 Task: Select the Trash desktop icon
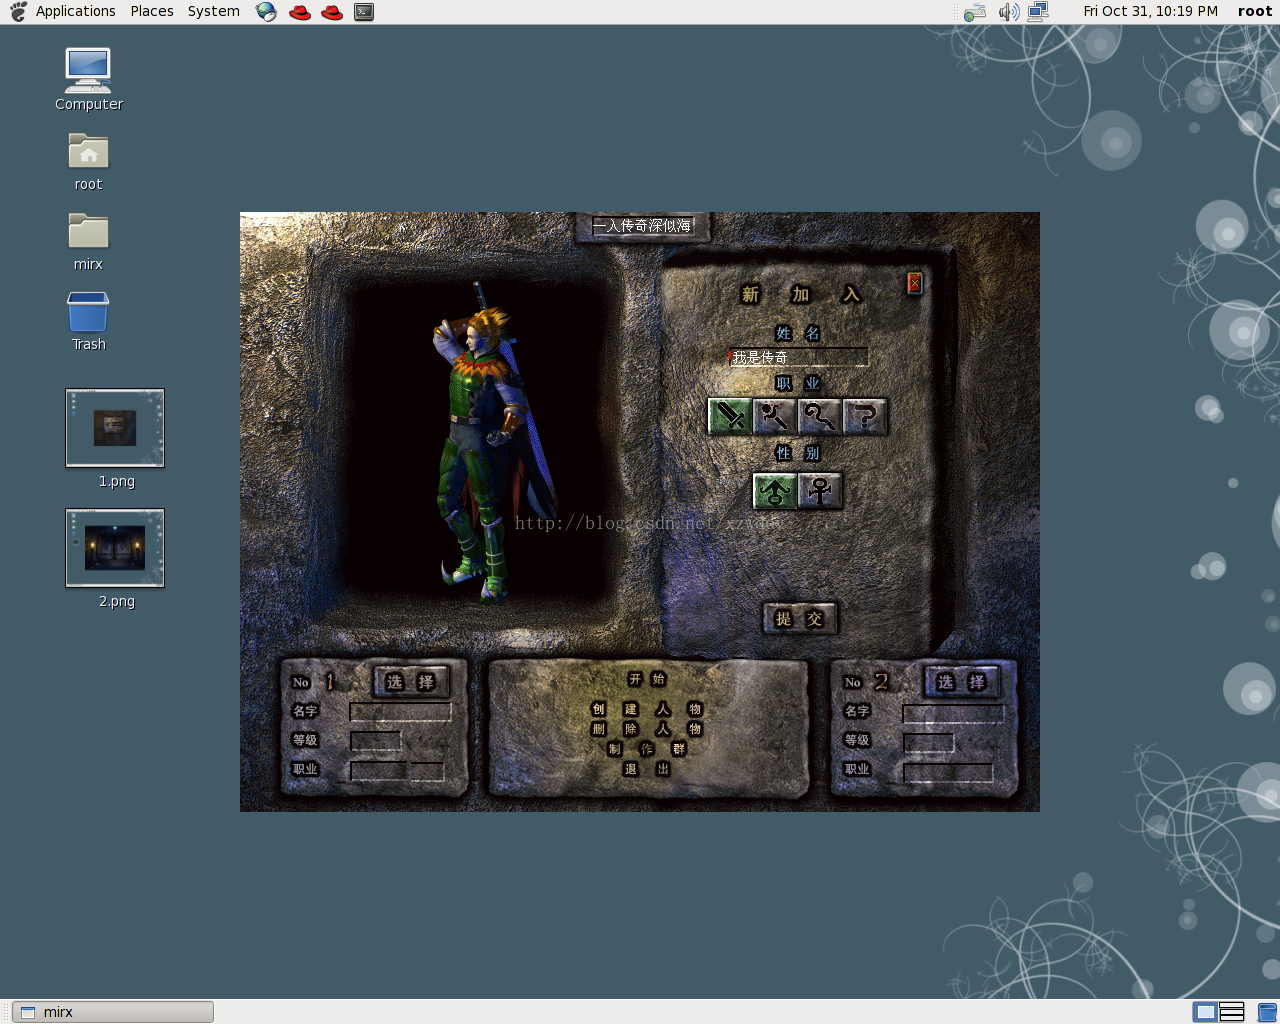pos(88,321)
